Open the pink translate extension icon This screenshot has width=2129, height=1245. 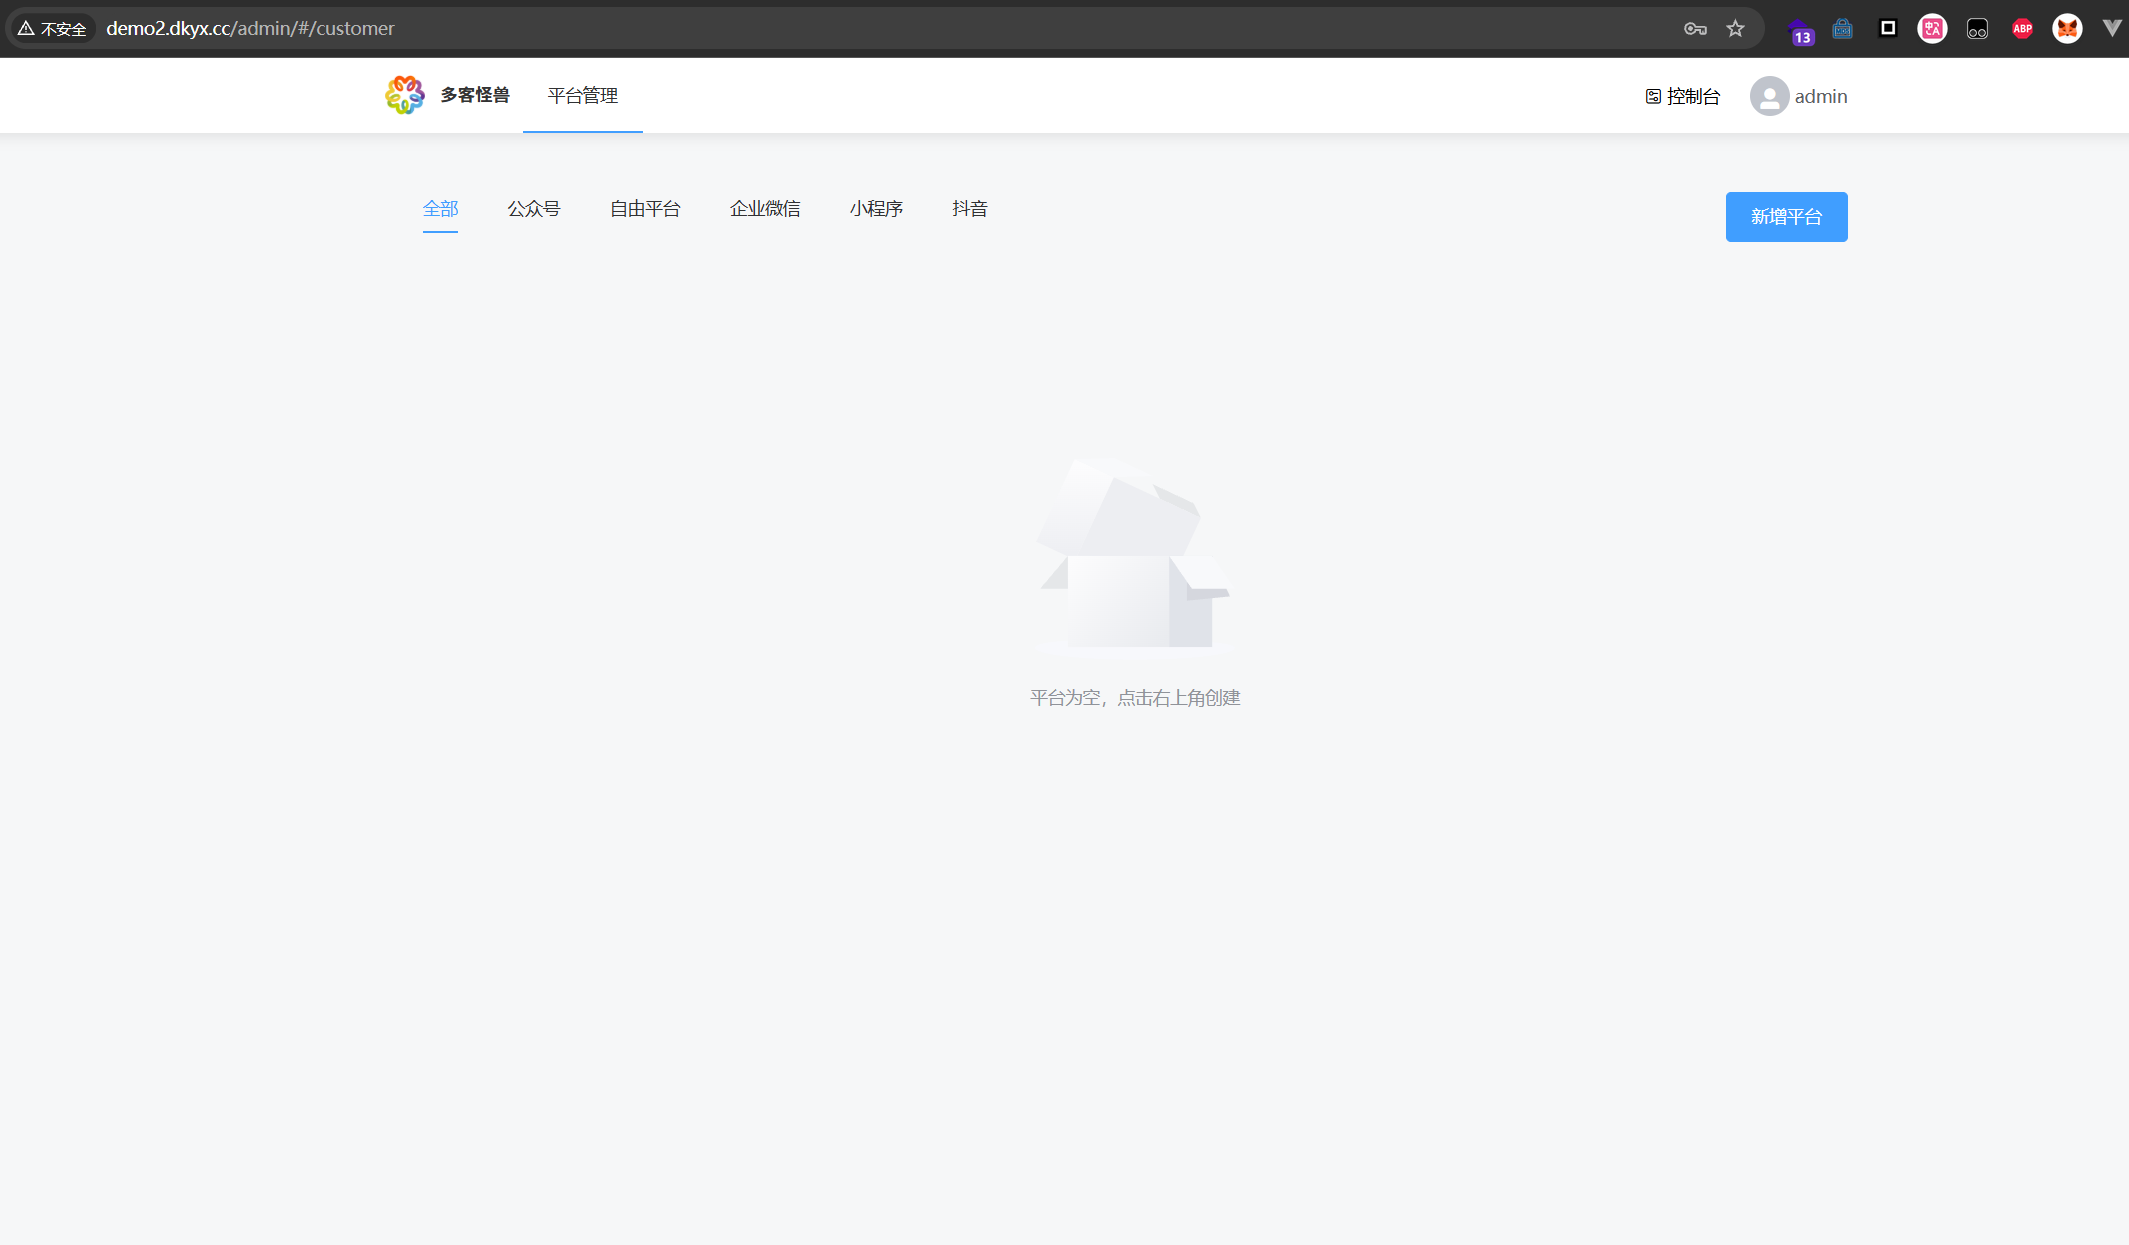click(1932, 29)
